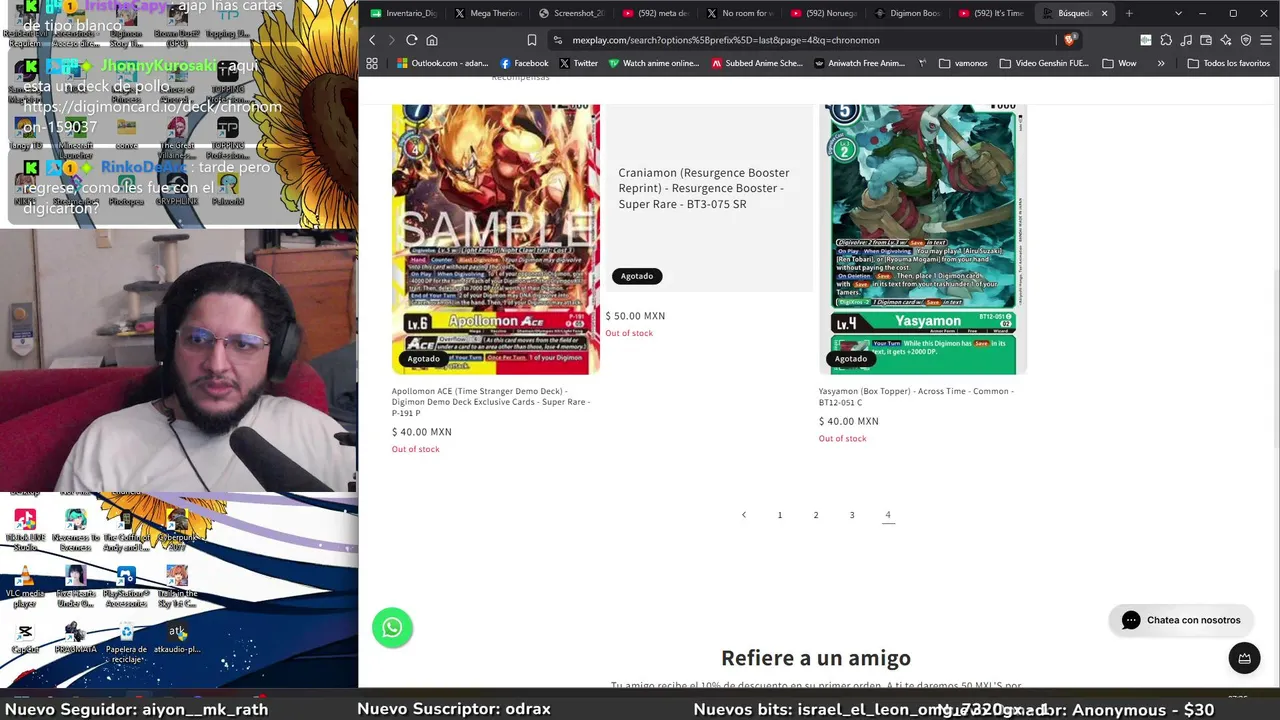Open the Twitter bookmark

[578, 63]
